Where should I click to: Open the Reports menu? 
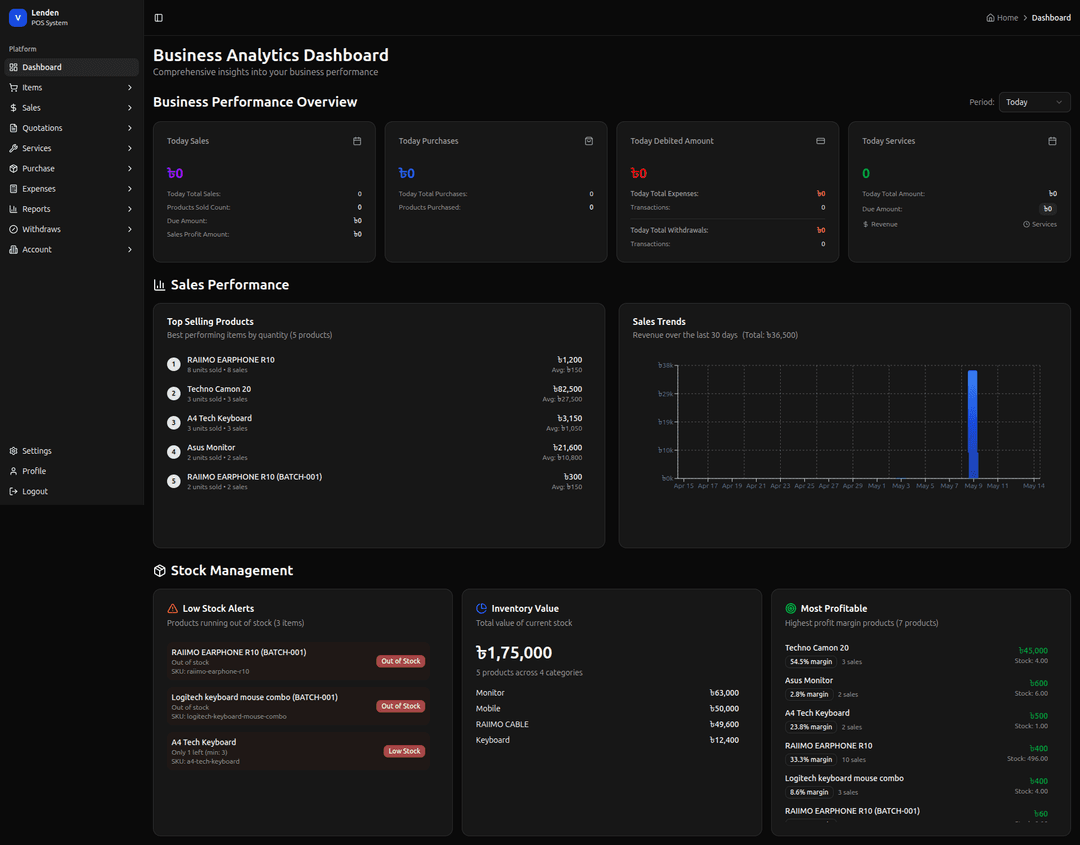point(72,209)
